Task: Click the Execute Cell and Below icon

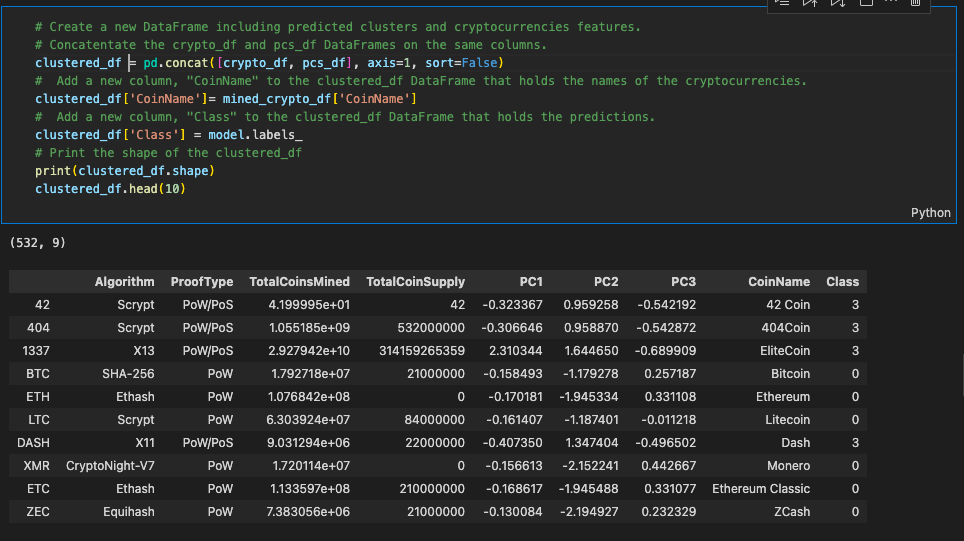Action: [838, 2]
